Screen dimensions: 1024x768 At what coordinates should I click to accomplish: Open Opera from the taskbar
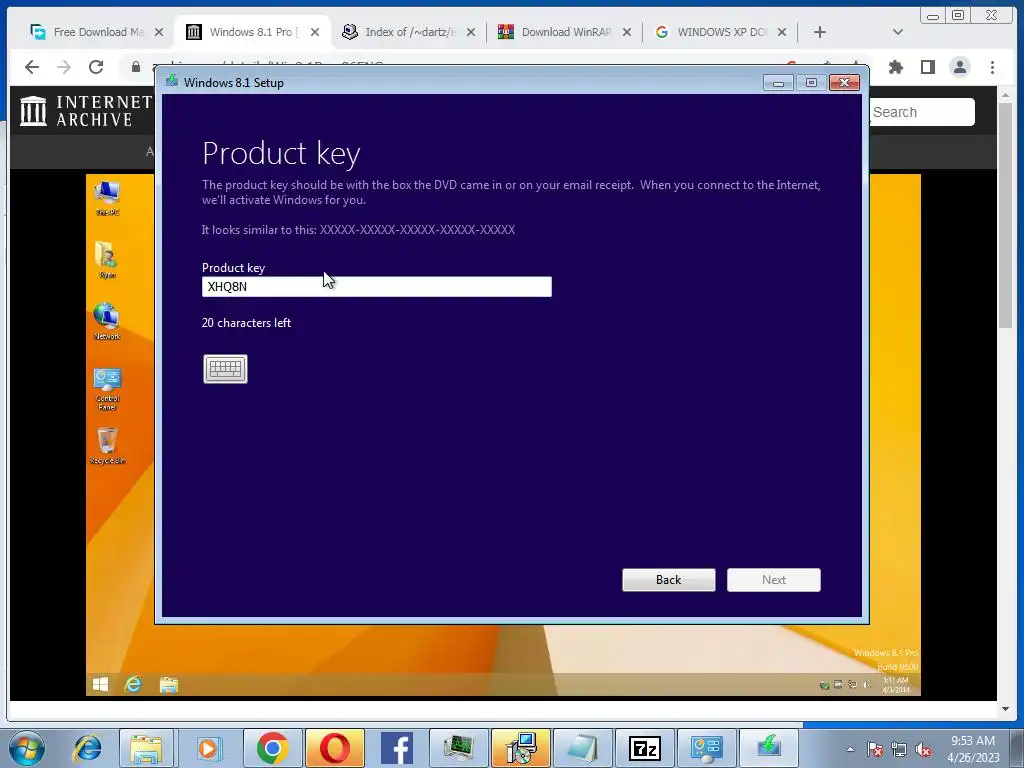[334, 748]
